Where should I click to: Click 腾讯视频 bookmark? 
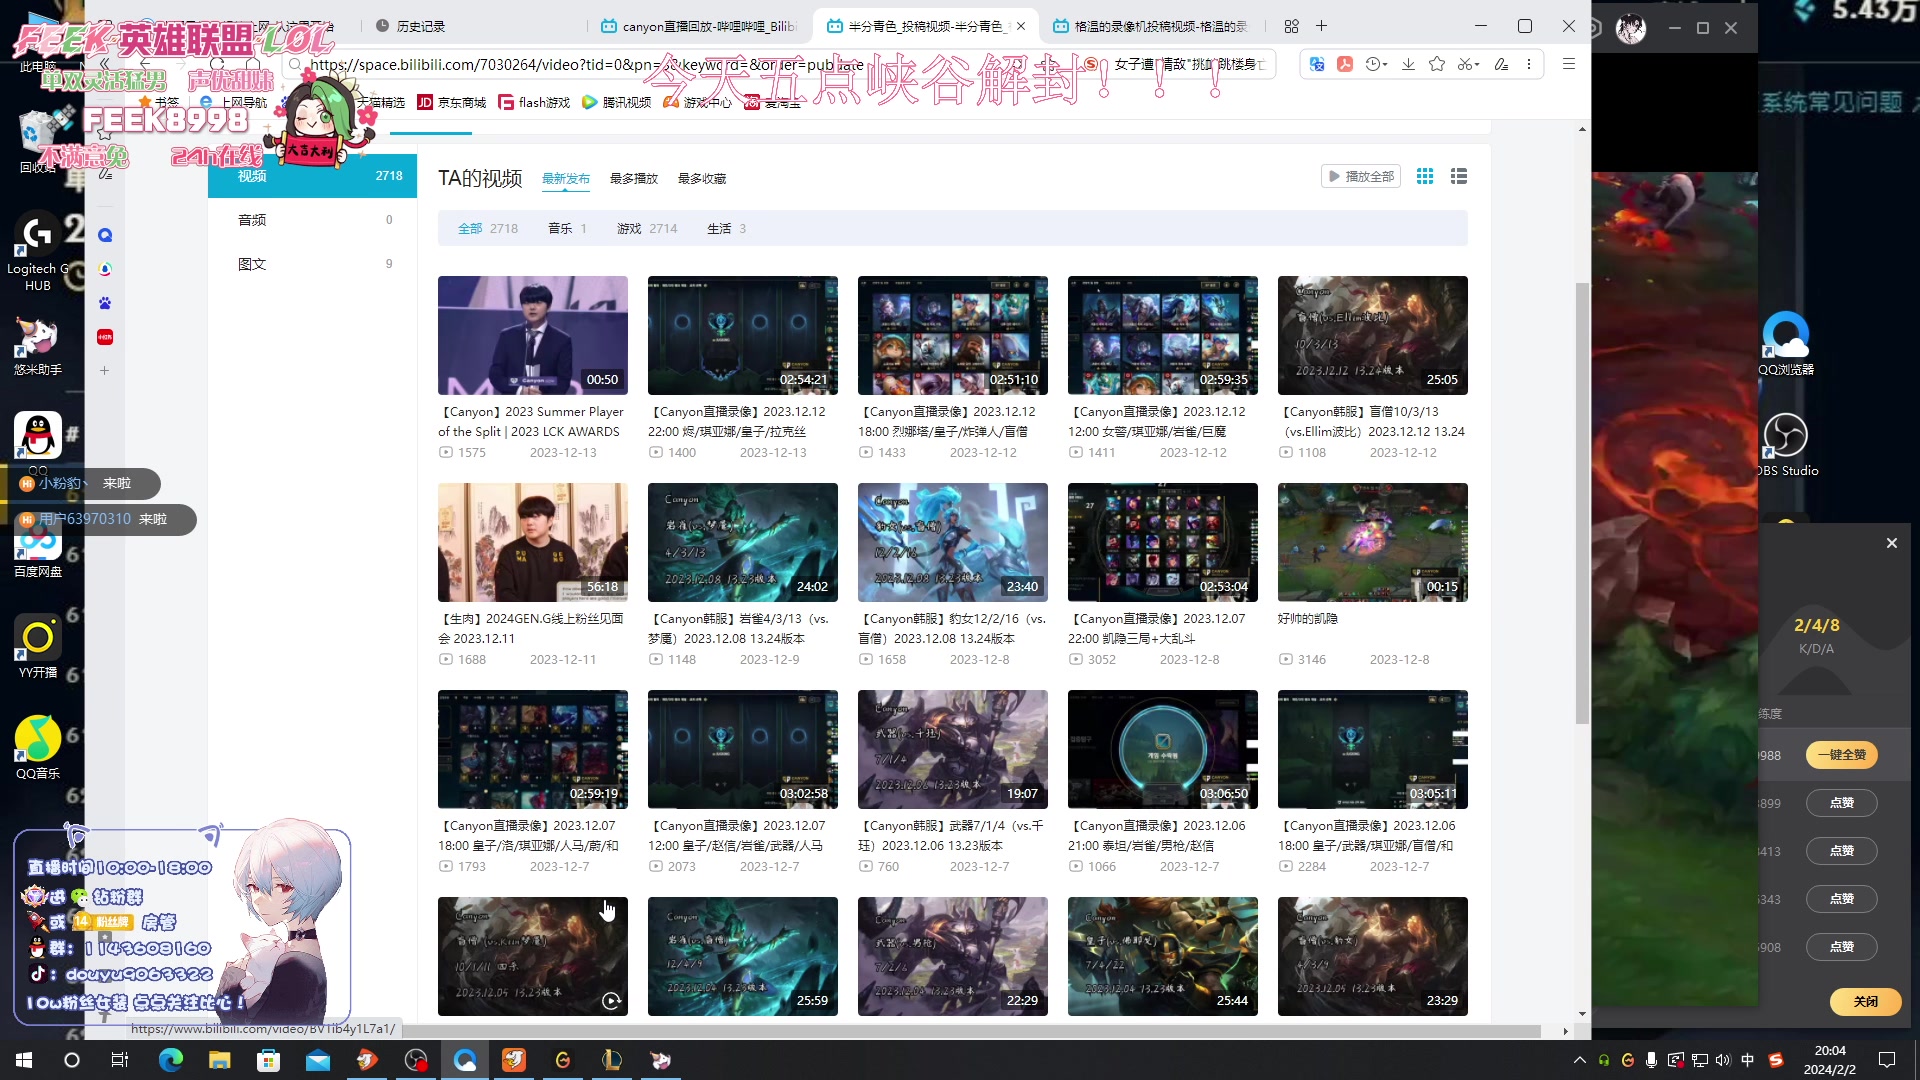[617, 102]
